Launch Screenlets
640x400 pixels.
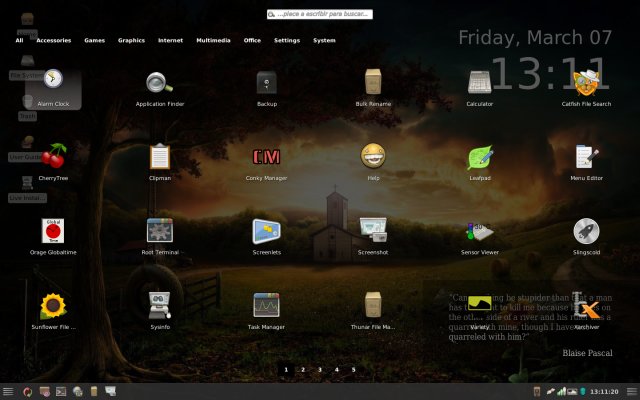click(267, 237)
